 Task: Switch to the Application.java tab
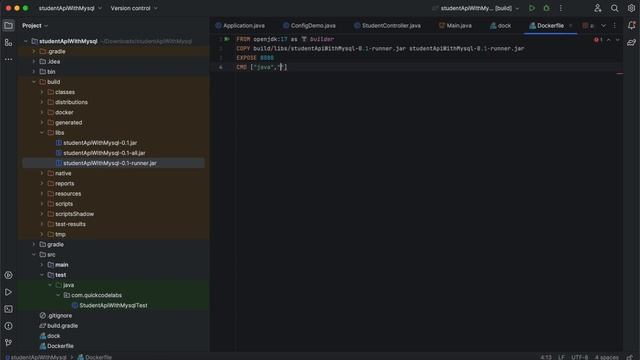pyautogui.click(x=240, y=25)
